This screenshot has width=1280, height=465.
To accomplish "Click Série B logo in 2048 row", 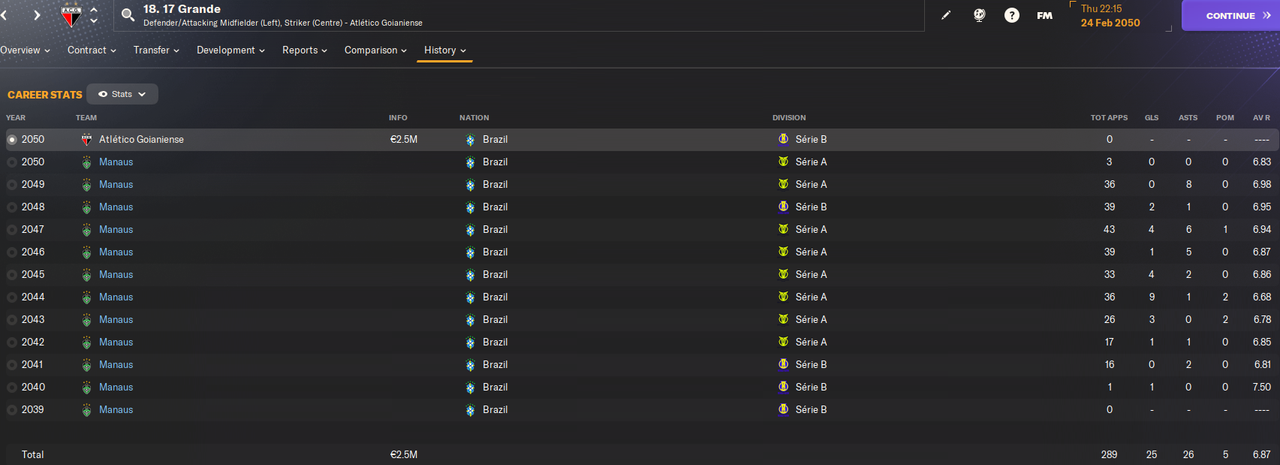I will (783, 207).
